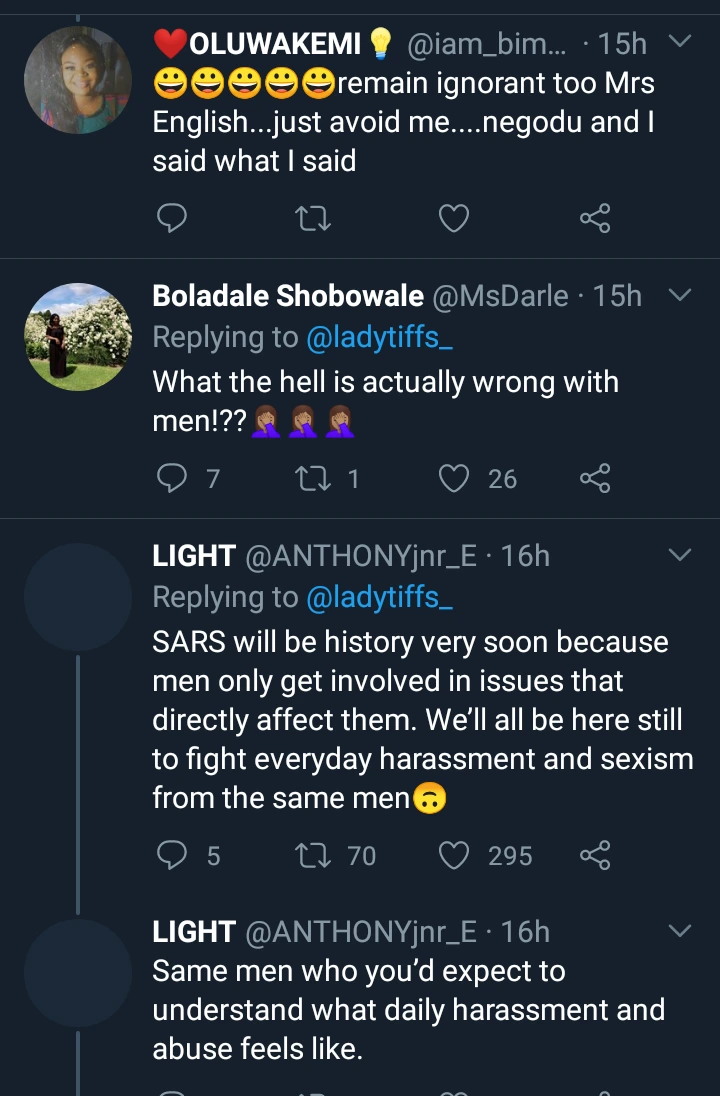Viewport: 720px width, 1096px height.
Task: Like LIGHT's tweet with 295 likes
Action: pyautogui.click(x=454, y=855)
